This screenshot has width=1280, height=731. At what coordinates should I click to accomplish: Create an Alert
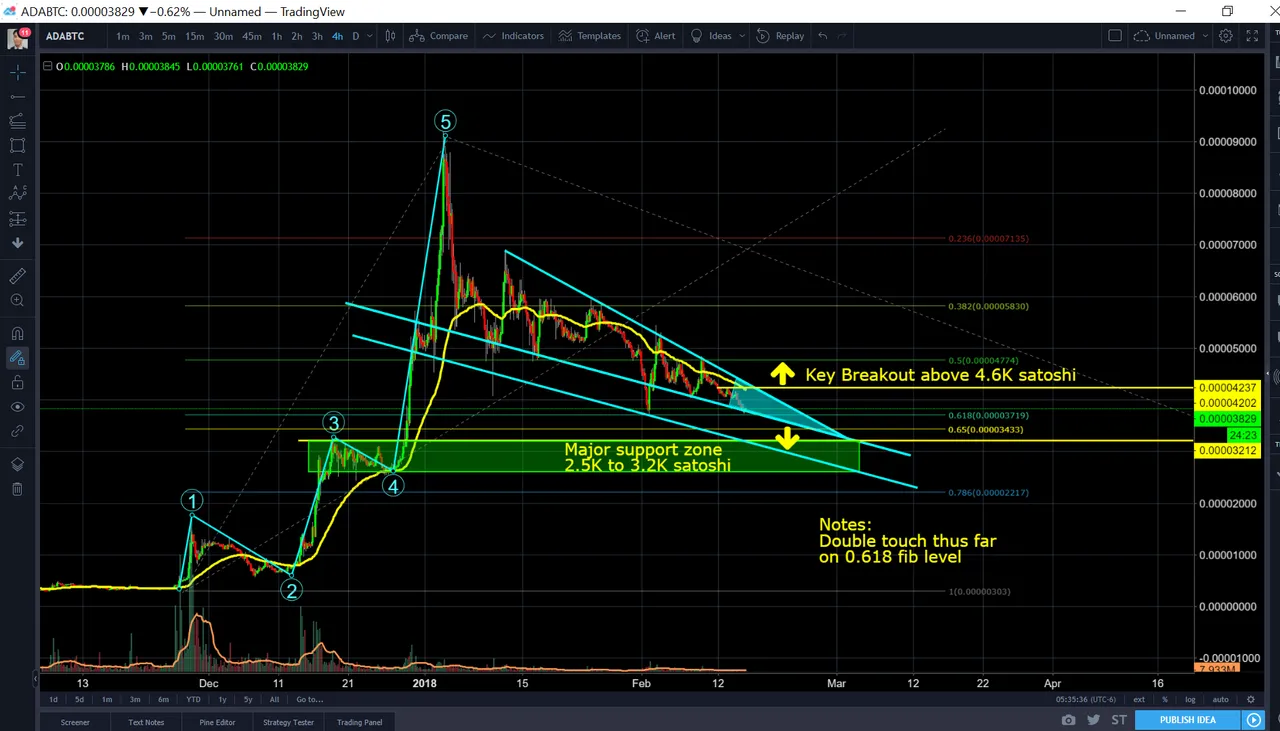(655, 36)
